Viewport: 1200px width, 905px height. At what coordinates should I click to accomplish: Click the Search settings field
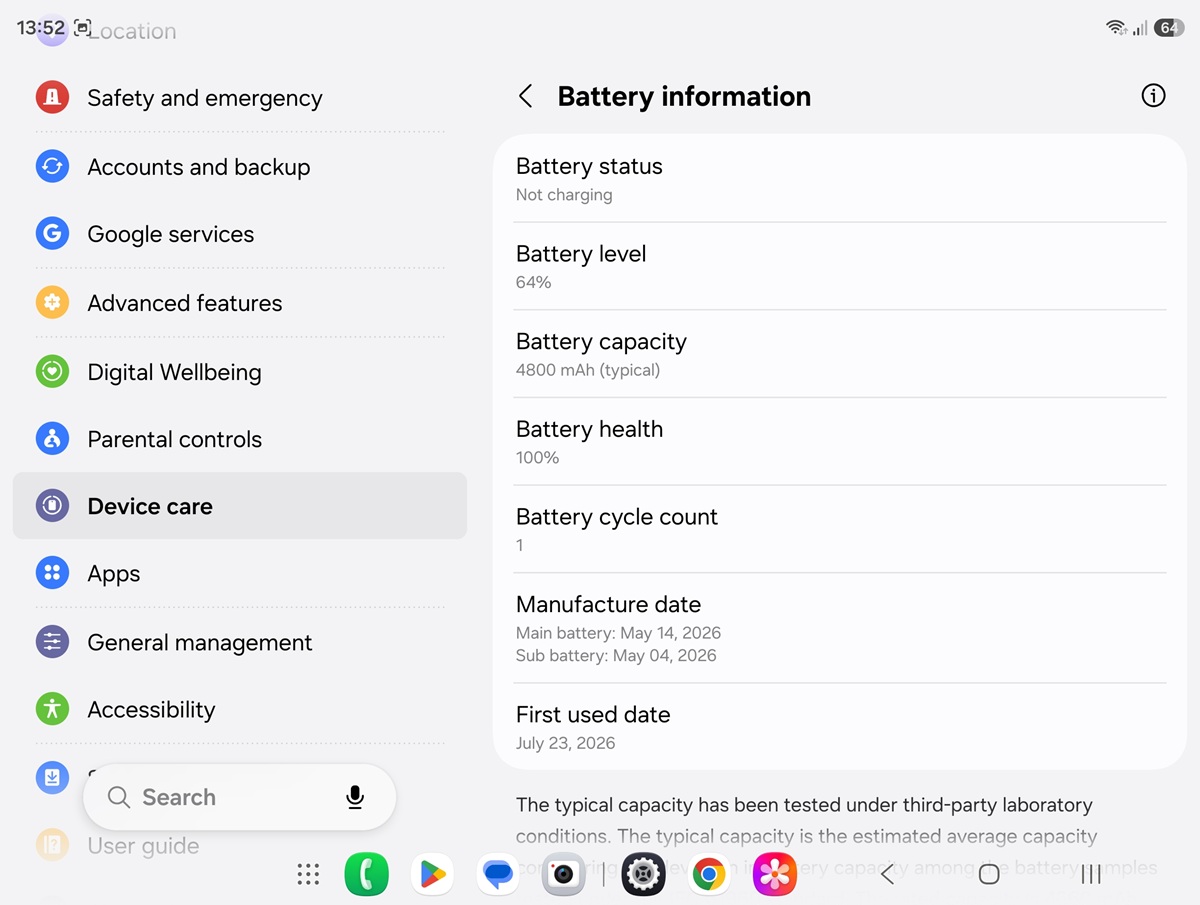240,797
